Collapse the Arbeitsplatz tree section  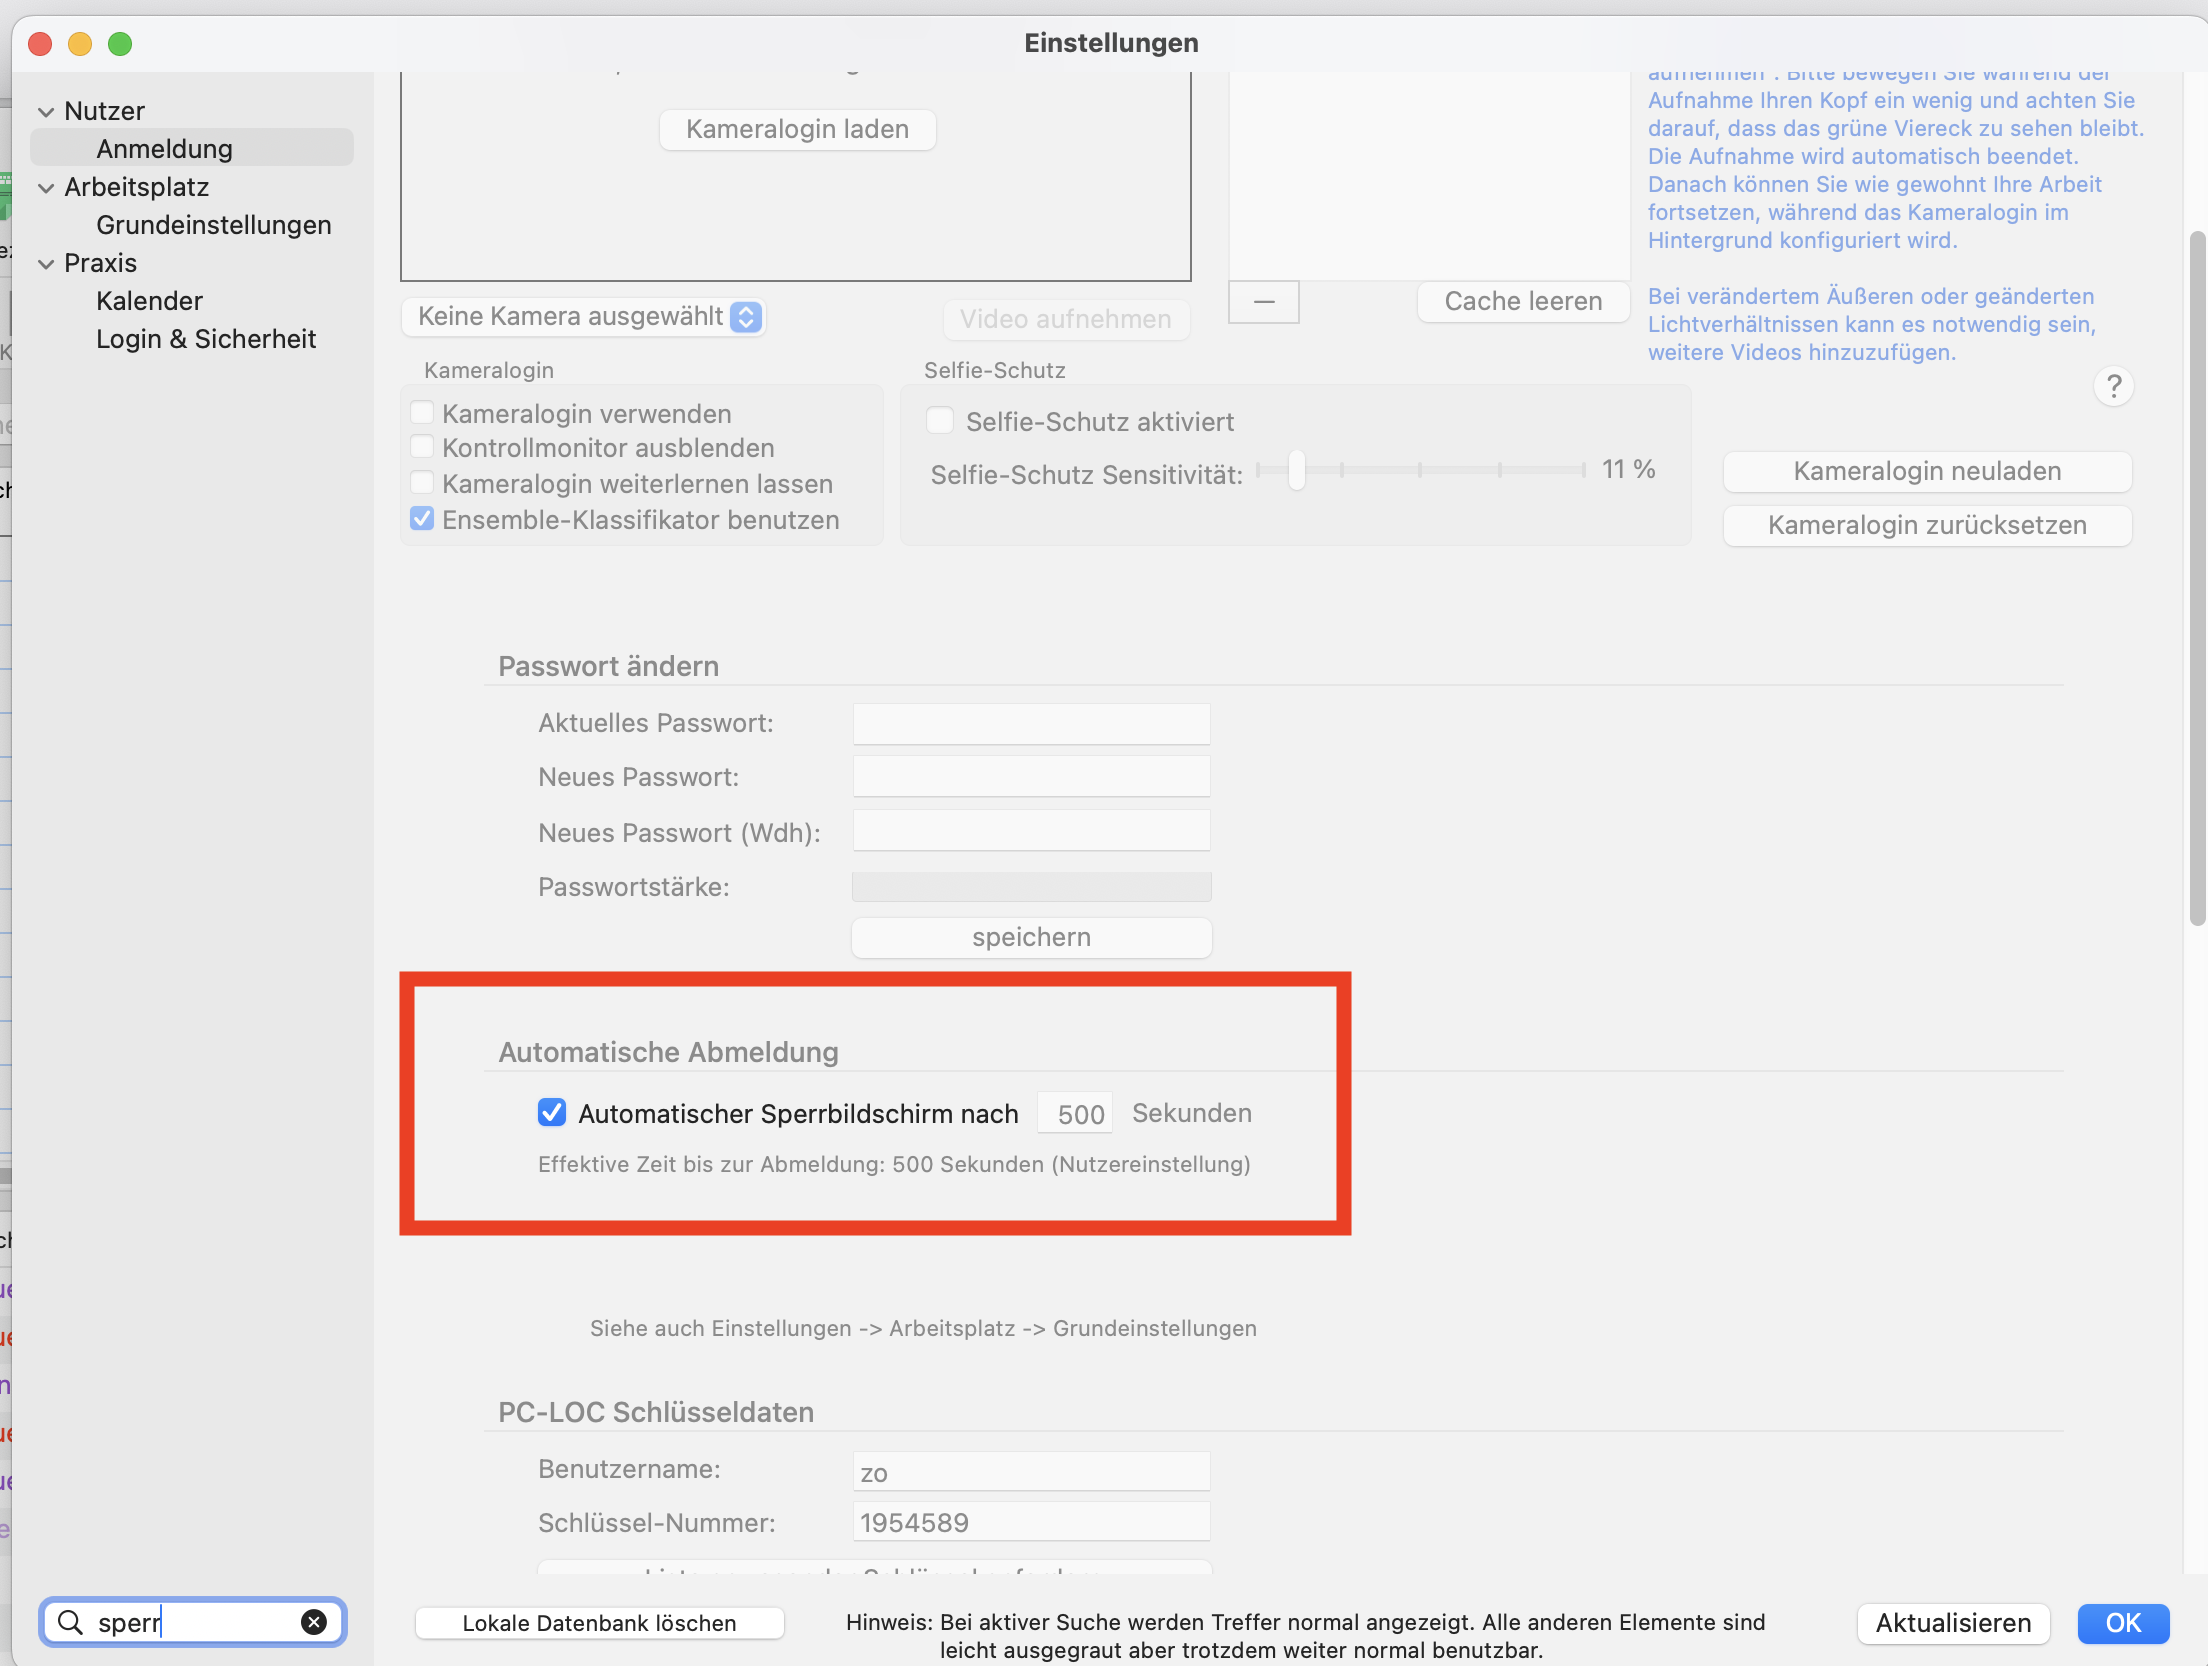pyautogui.click(x=46, y=187)
